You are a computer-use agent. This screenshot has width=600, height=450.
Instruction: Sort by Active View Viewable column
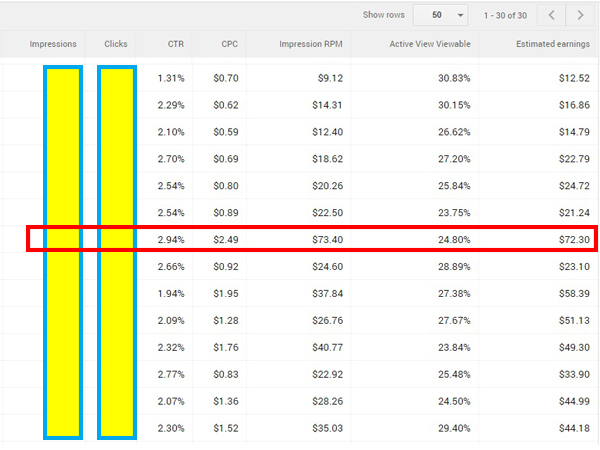430,44
